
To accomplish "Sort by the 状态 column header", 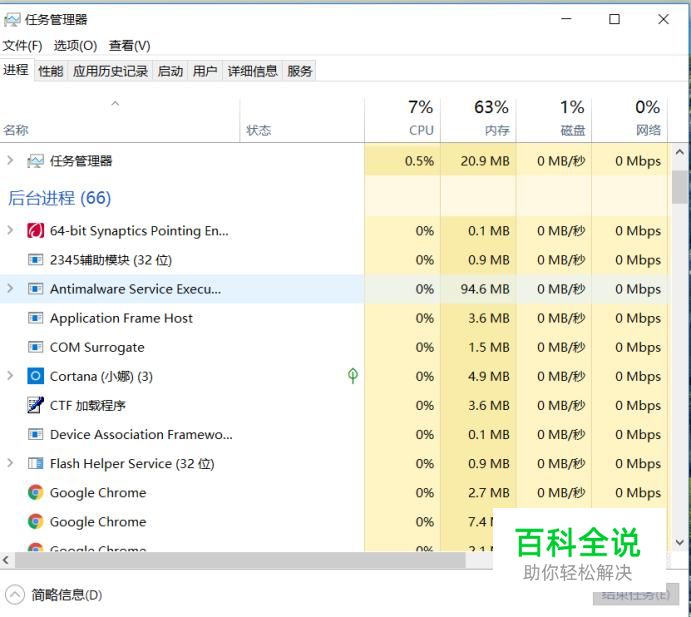I will click(302, 119).
